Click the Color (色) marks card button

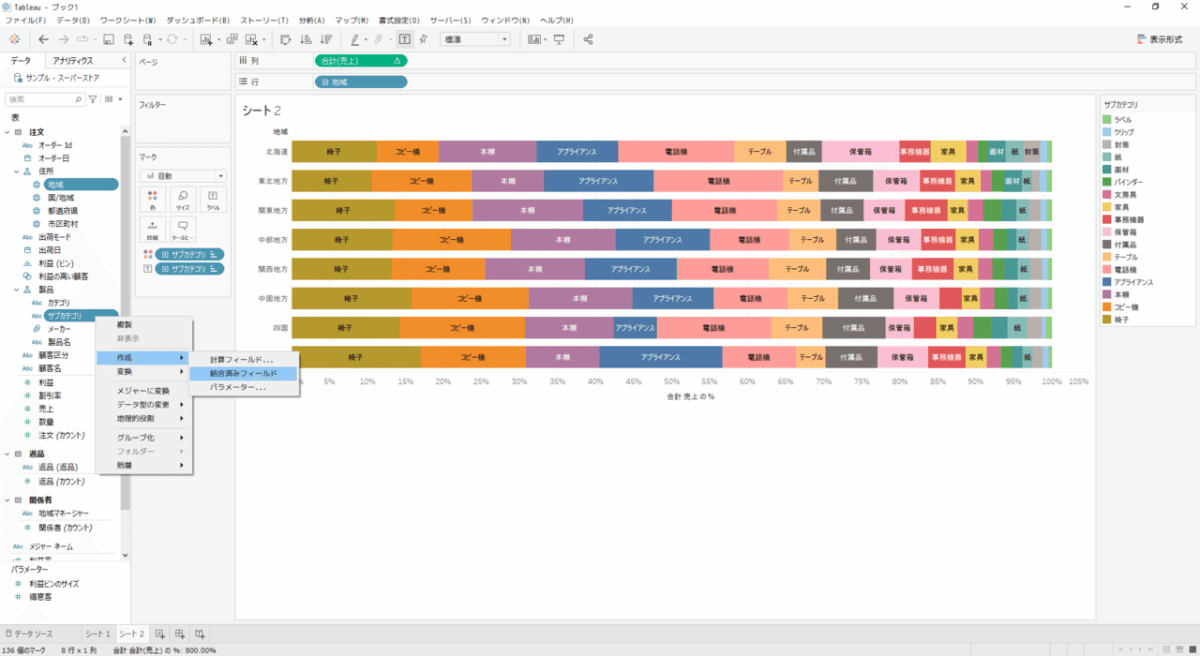(152, 199)
